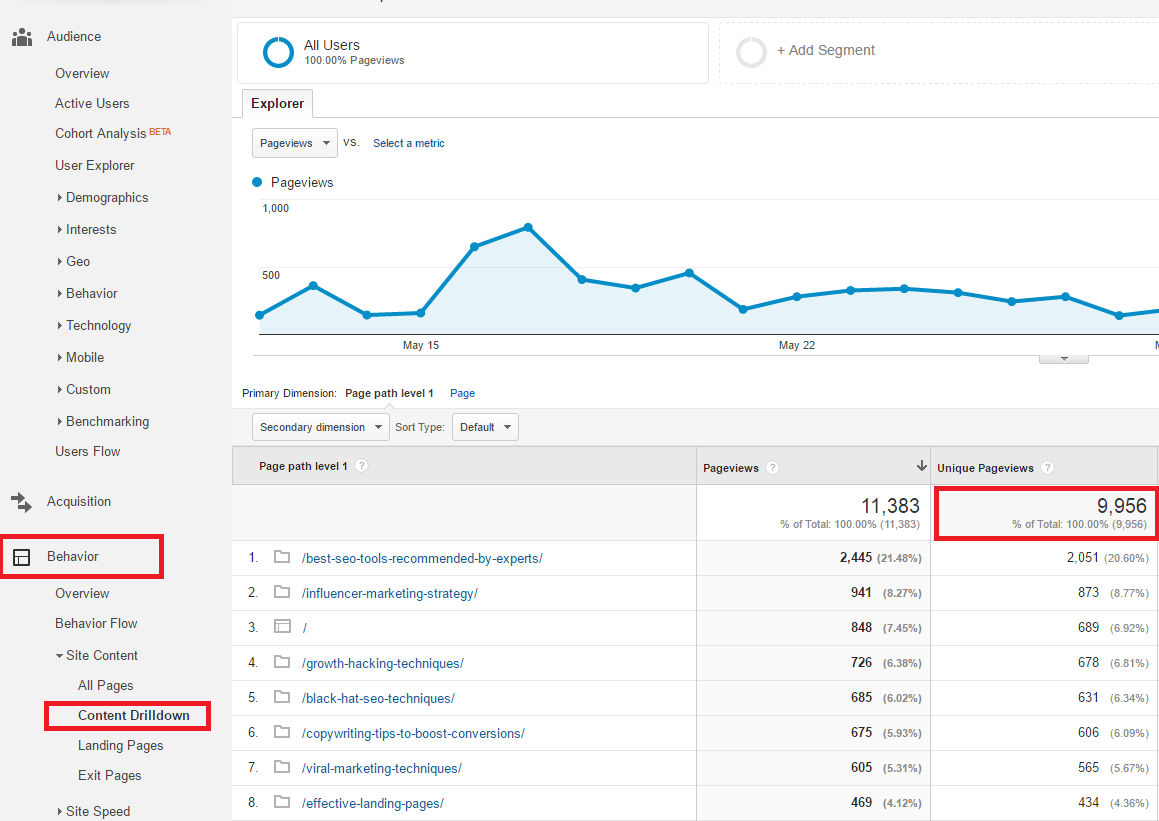Click the Audience people icon
Viewport: 1159px width, 821px height.
tap(21, 37)
